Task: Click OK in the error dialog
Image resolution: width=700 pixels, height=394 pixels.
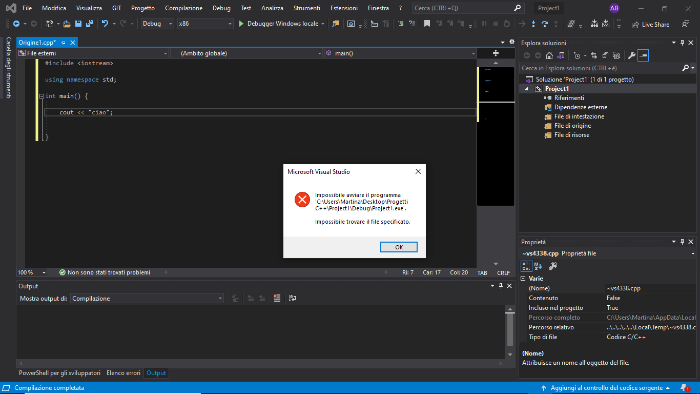Action: pos(399,247)
